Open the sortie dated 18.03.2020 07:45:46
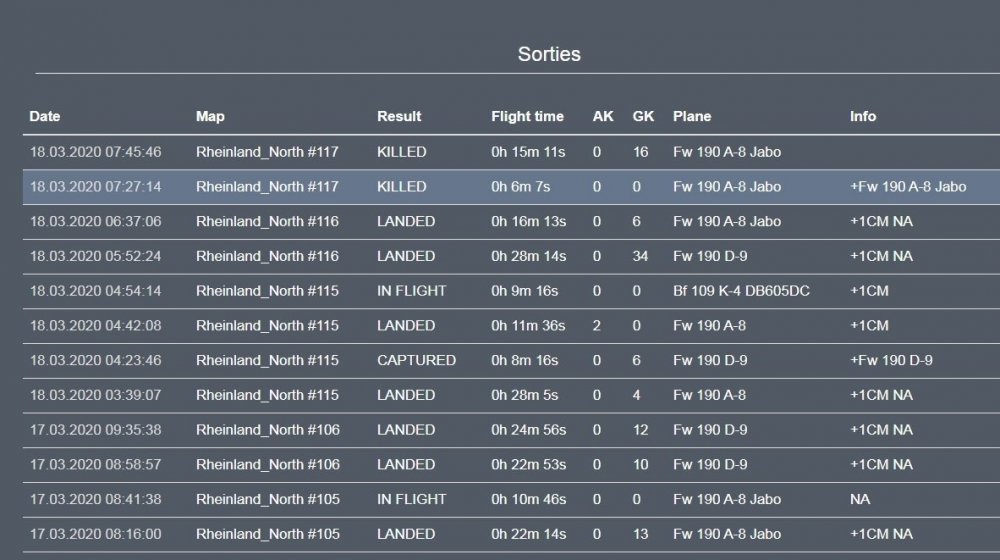Viewport: 1000px width, 560px height. [x=95, y=152]
